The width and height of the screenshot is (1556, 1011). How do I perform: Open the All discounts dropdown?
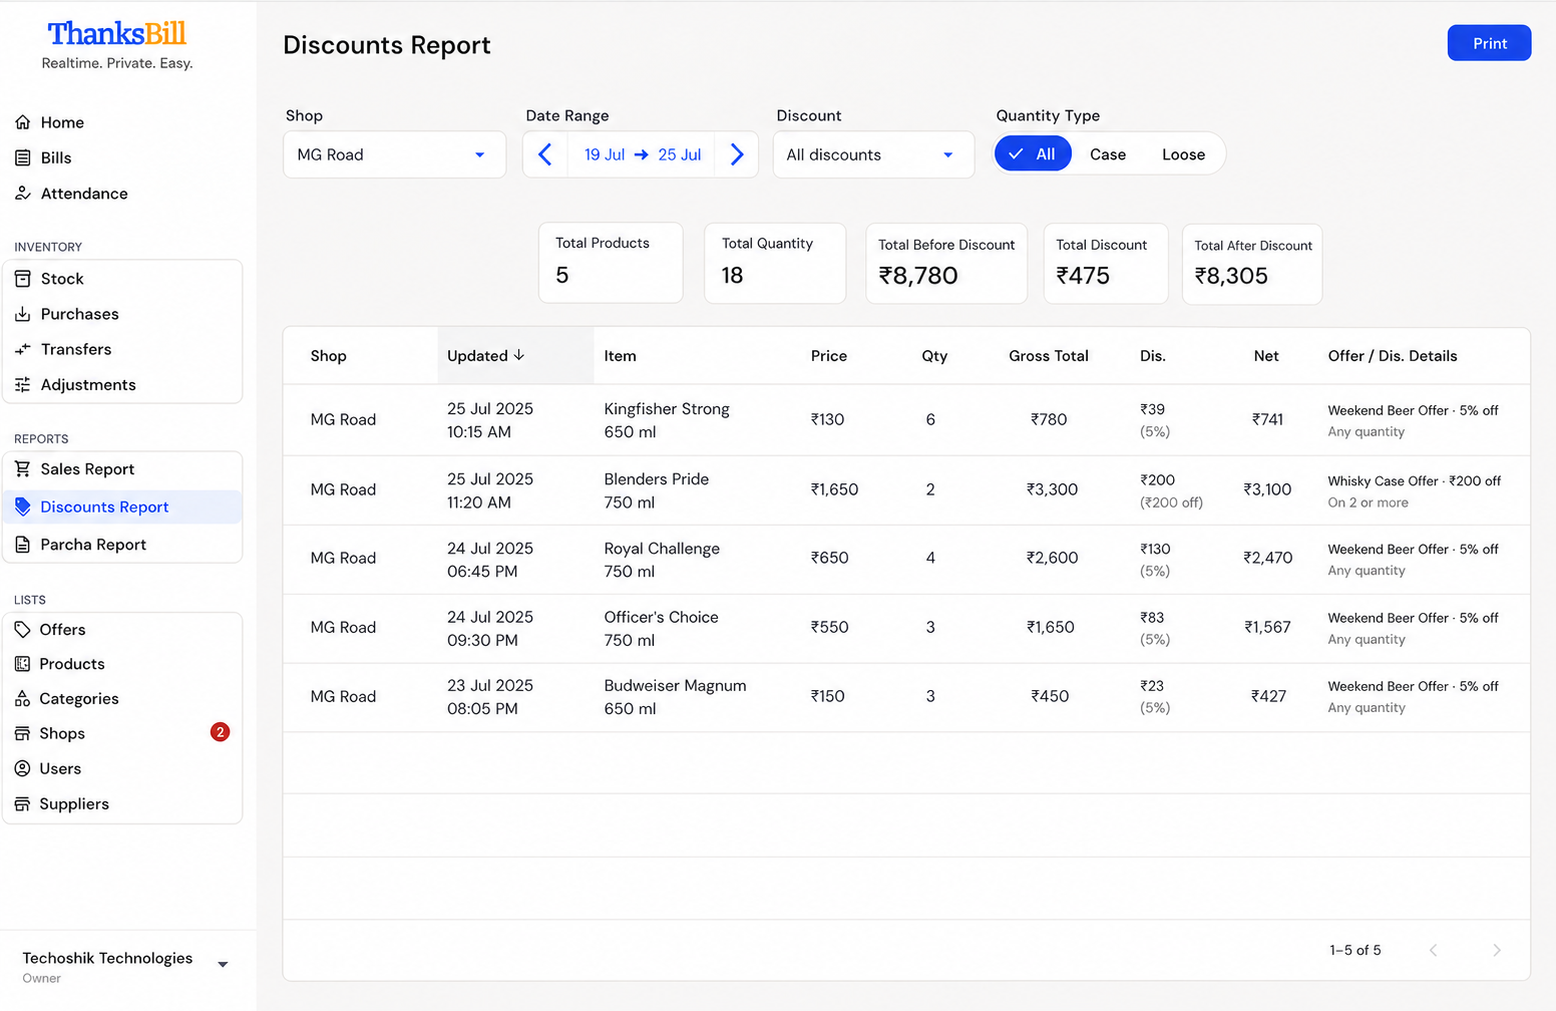873,155
